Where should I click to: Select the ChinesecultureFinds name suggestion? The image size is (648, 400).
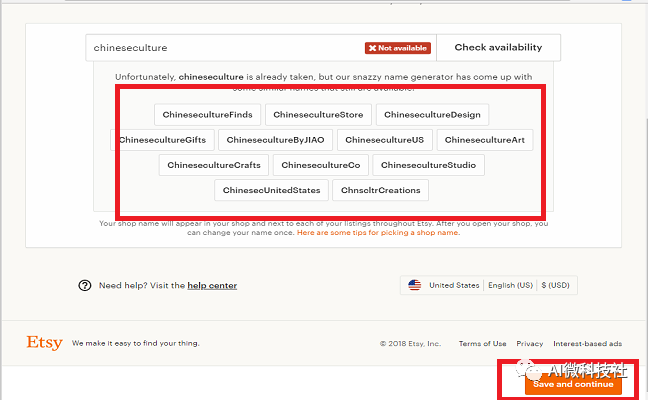[207, 114]
